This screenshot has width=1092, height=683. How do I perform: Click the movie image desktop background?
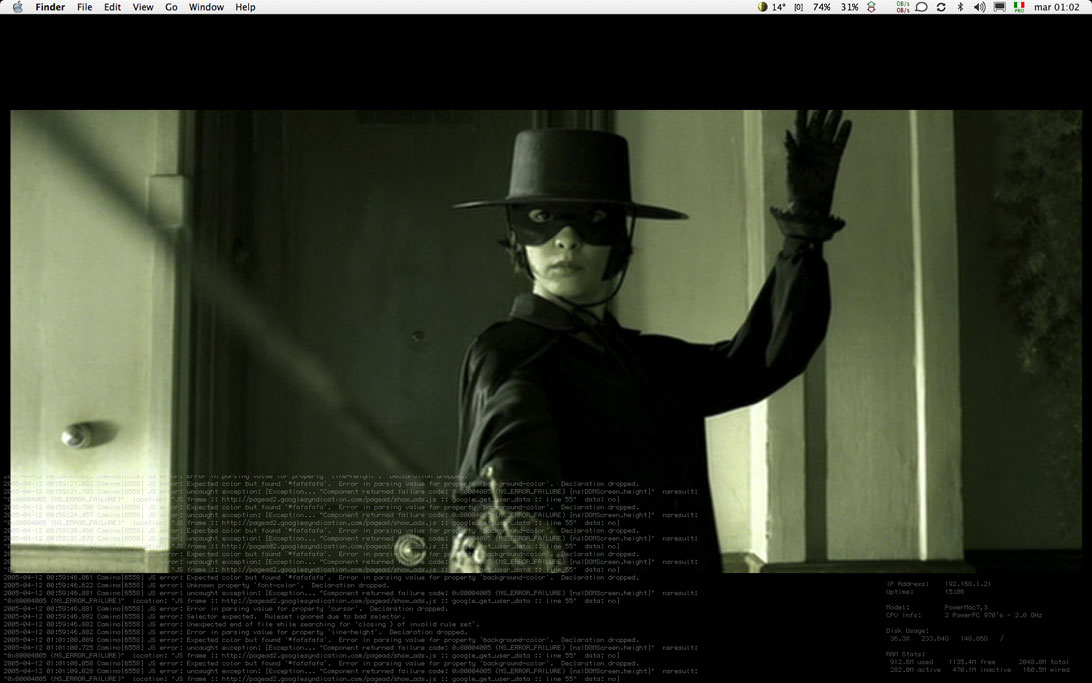point(300,300)
